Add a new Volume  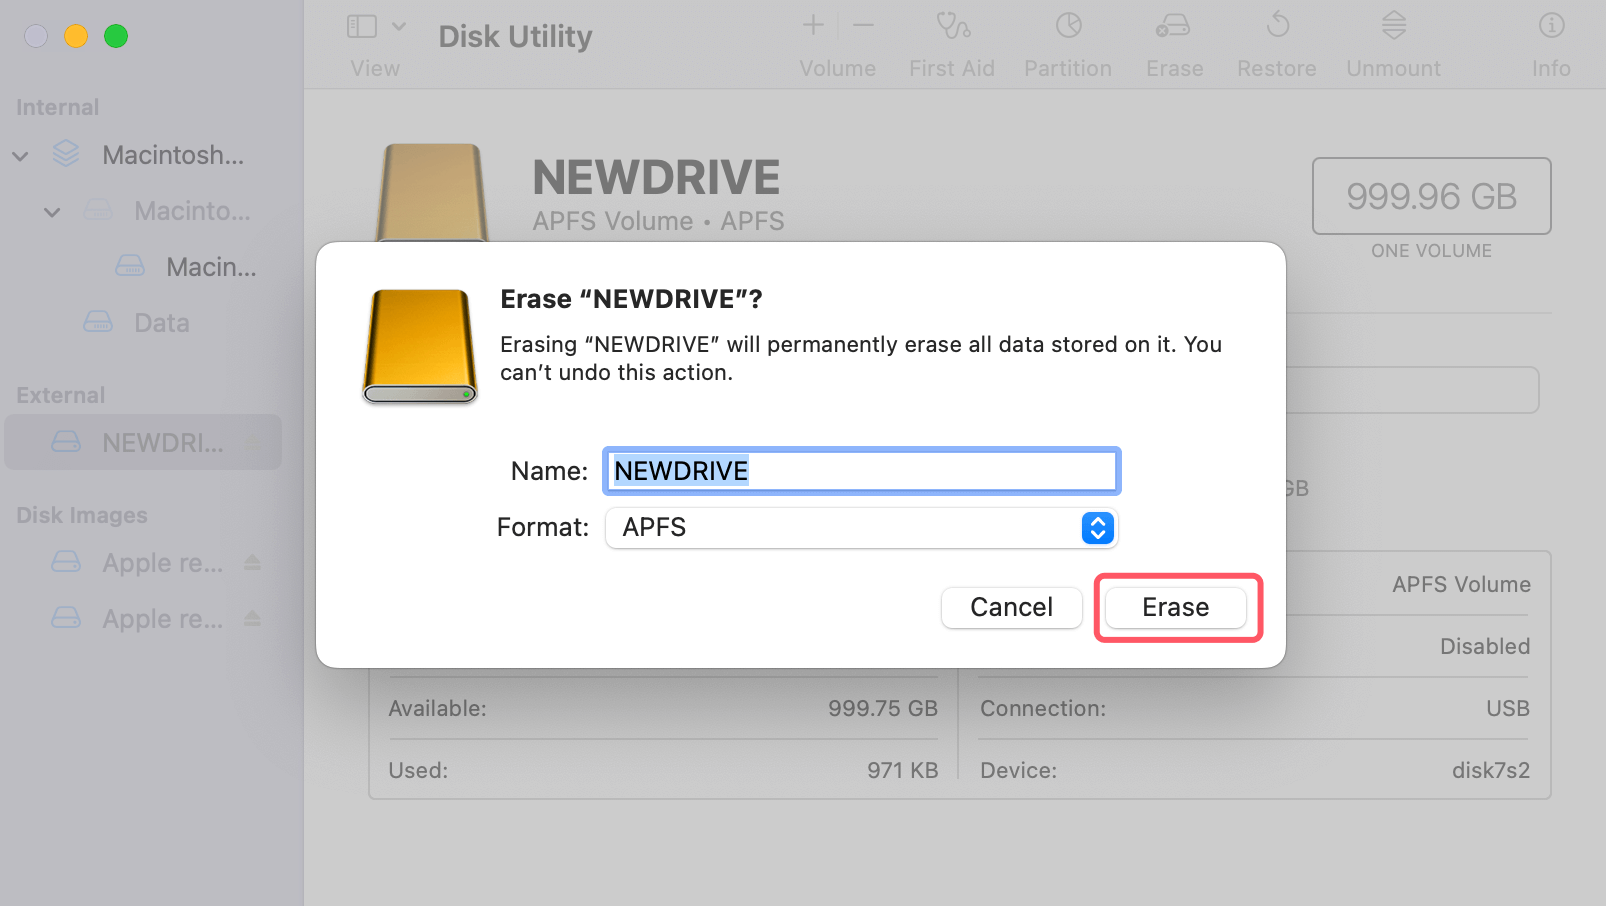pyautogui.click(x=812, y=25)
